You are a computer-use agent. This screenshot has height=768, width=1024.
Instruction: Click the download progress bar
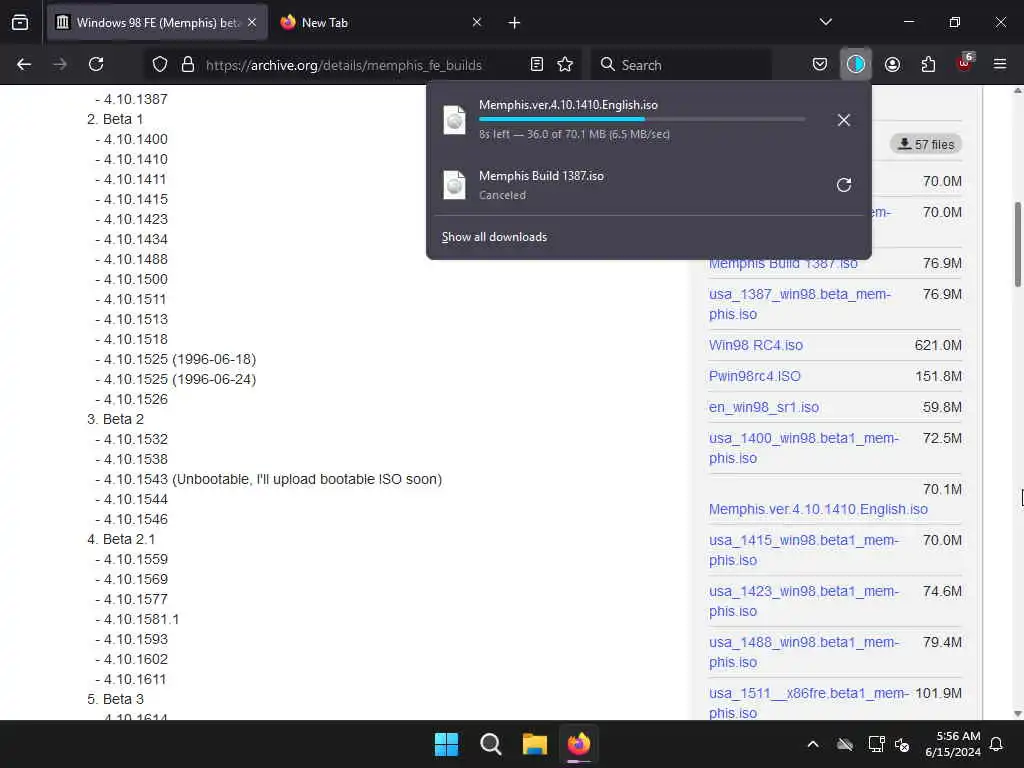[642, 120]
